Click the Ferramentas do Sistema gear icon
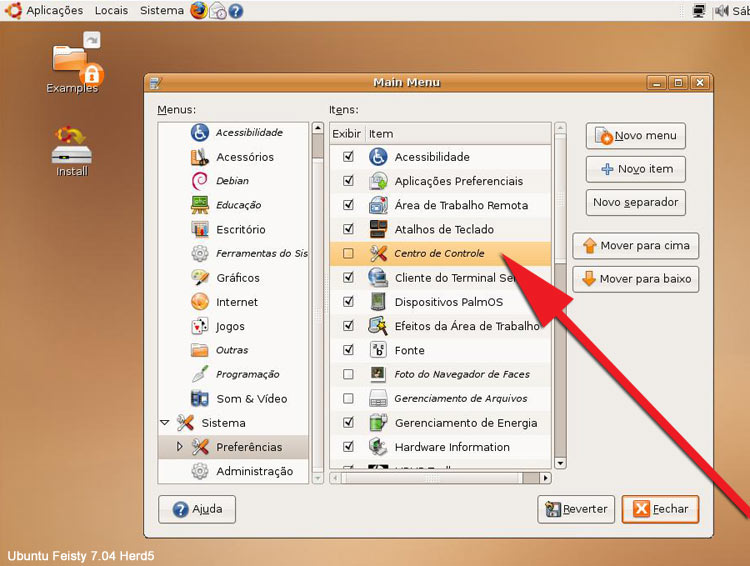The height and width of the screenshot is (566, 750). [x=199, y=253]
